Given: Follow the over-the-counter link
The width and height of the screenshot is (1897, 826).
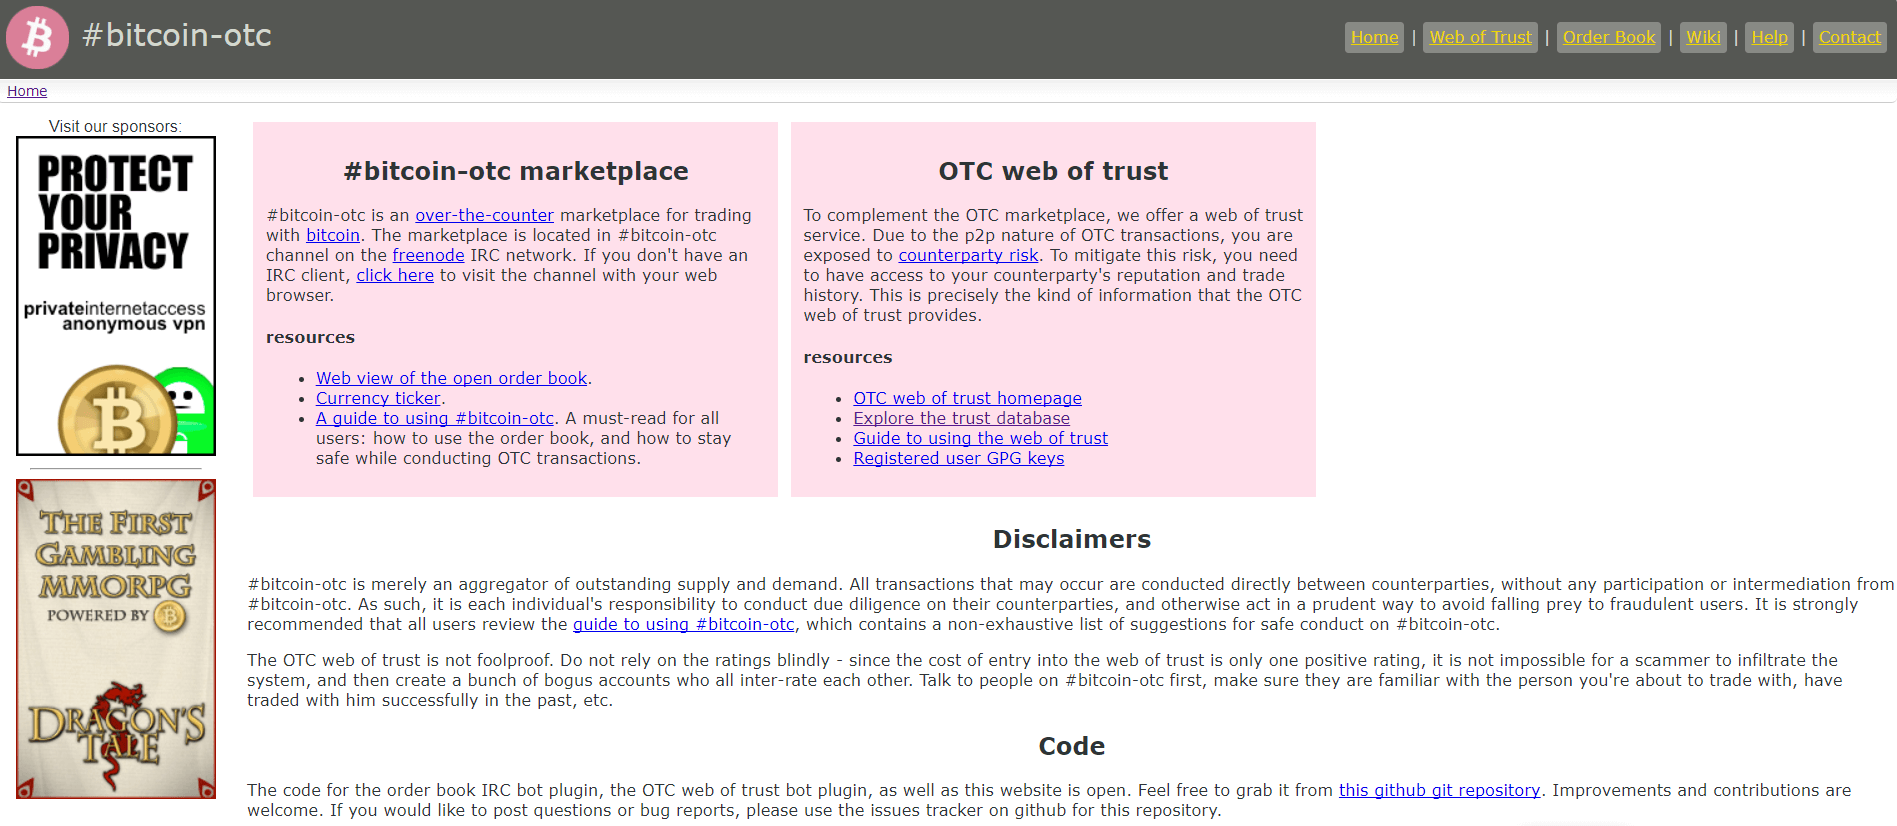Looking at the screenshot, I should coord(484,215).
